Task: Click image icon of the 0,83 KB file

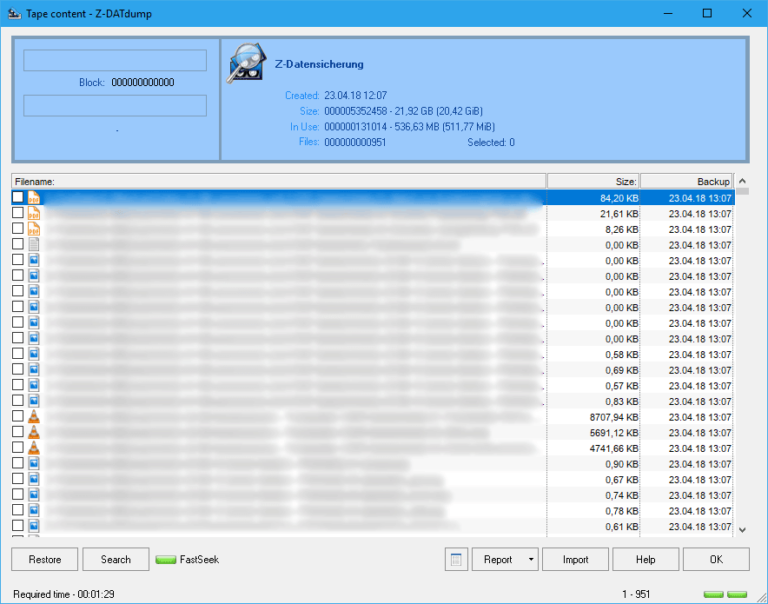Action: [34, 401]
